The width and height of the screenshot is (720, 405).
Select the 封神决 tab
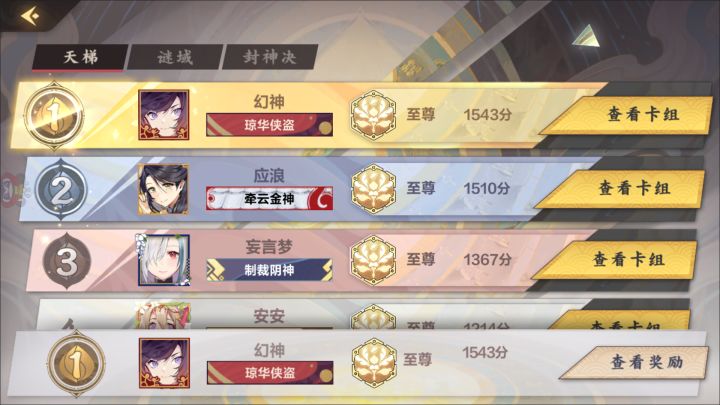[x=270, y=57]
